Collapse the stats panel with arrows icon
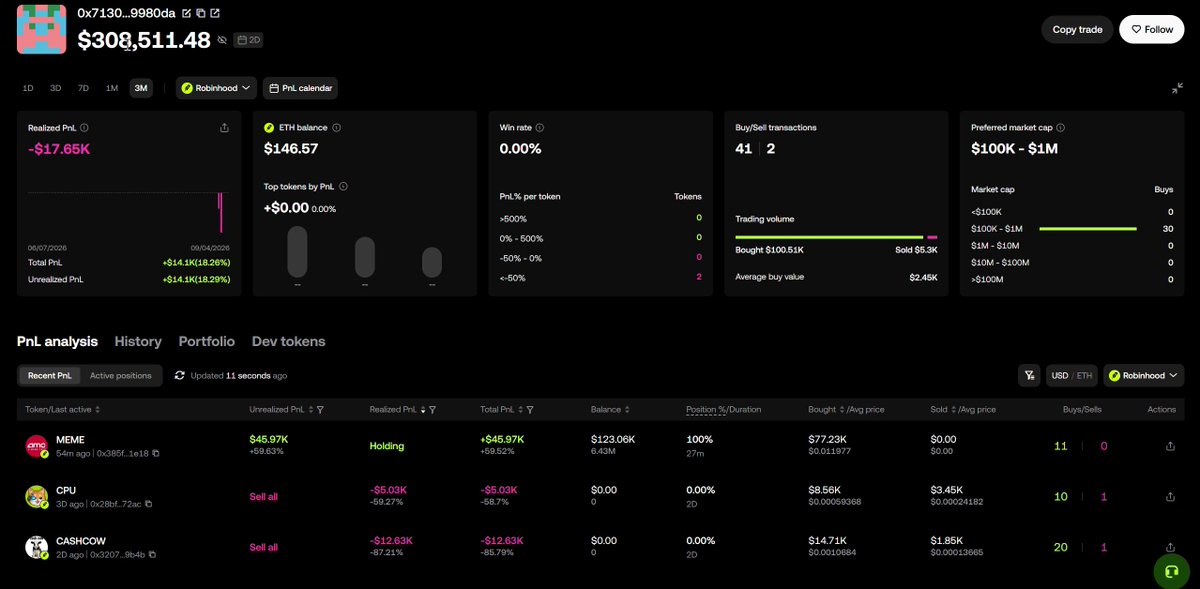Image resolution: width=1200 pixels, height=589 pixels. click(x=1178, y=88)
